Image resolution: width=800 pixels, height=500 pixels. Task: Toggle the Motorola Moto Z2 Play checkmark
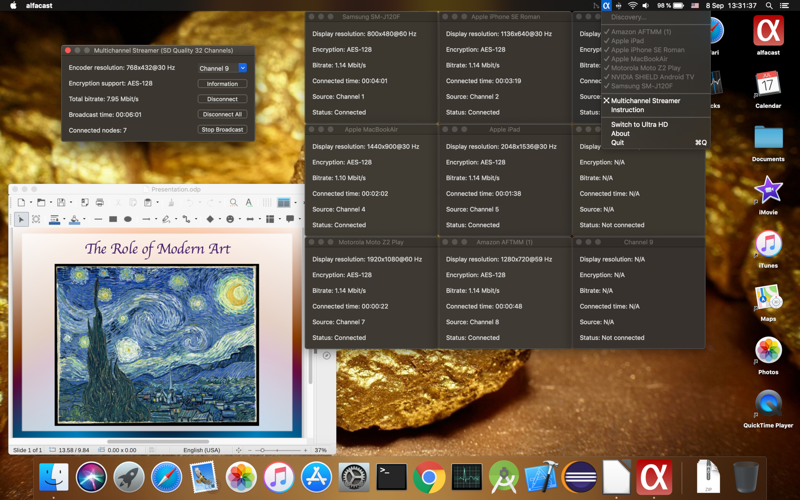[x=645, y=68]
